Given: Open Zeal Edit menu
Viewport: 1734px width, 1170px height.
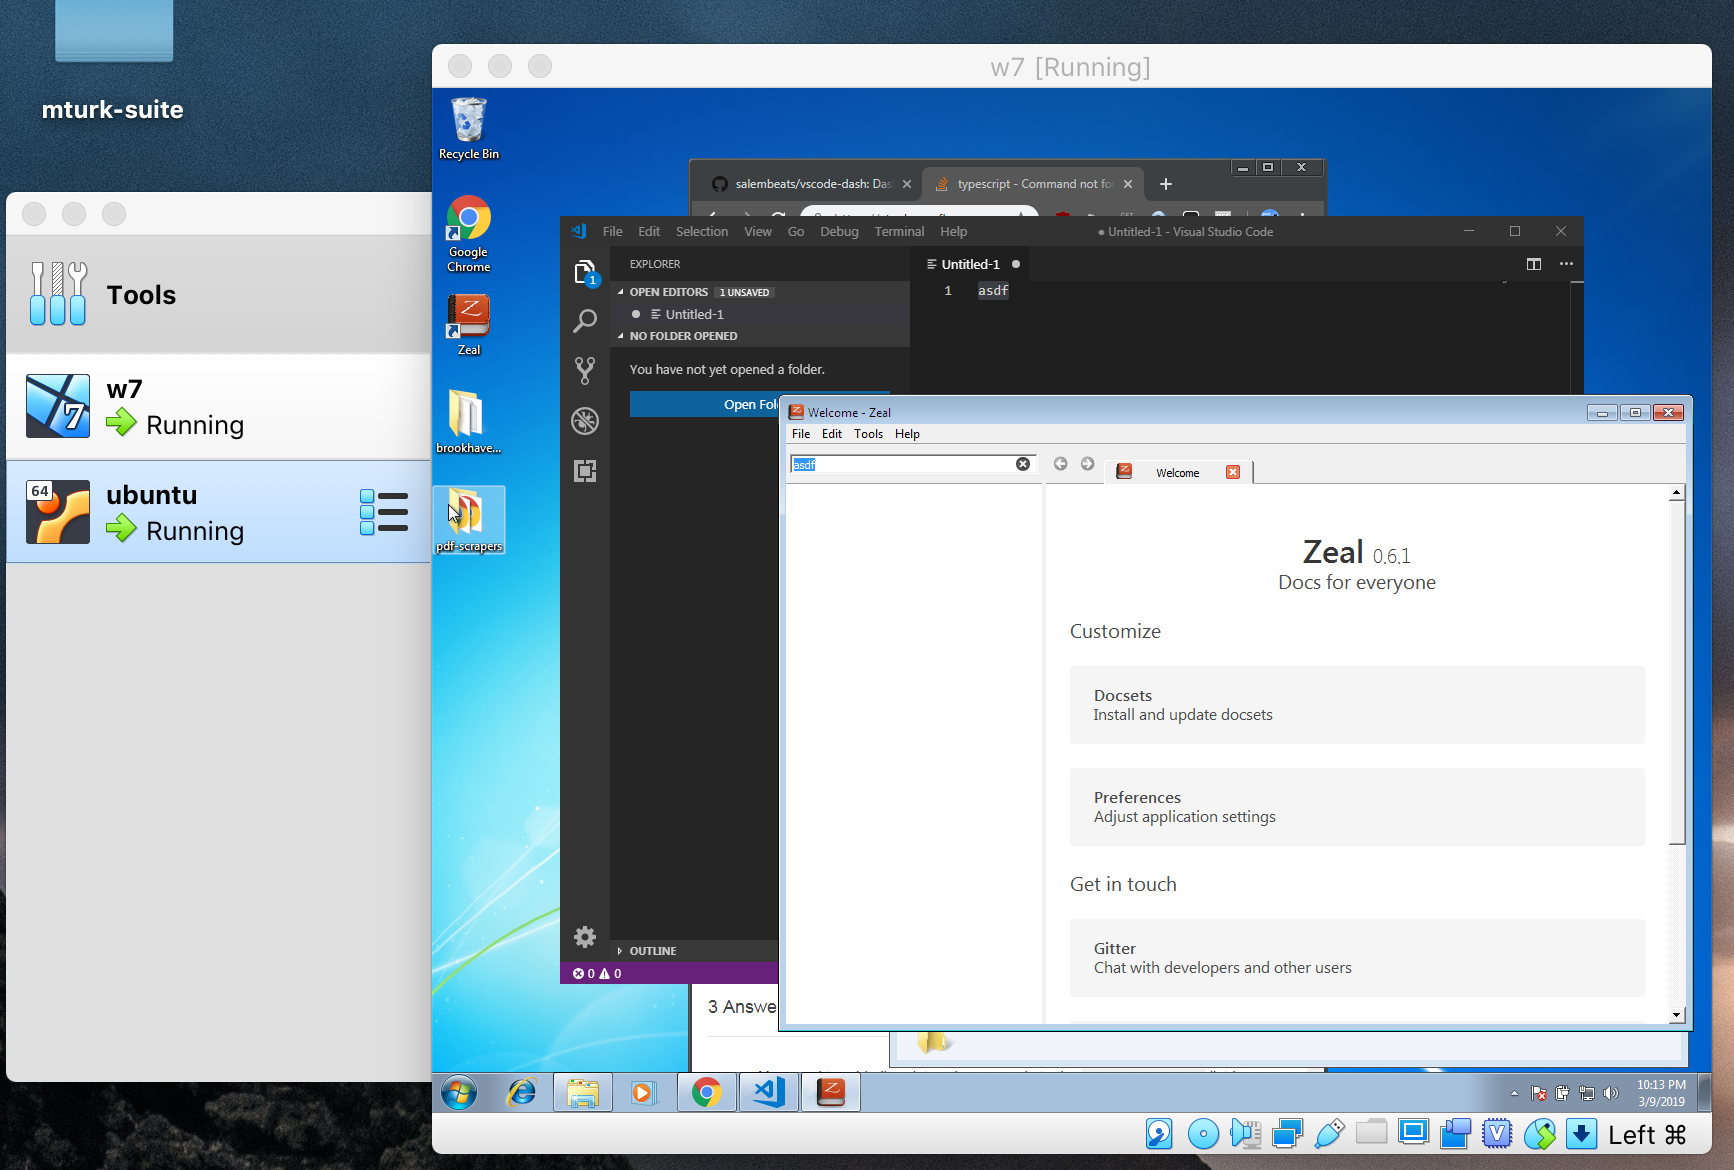Looking at the screenshot, I should tap(832, 434).
